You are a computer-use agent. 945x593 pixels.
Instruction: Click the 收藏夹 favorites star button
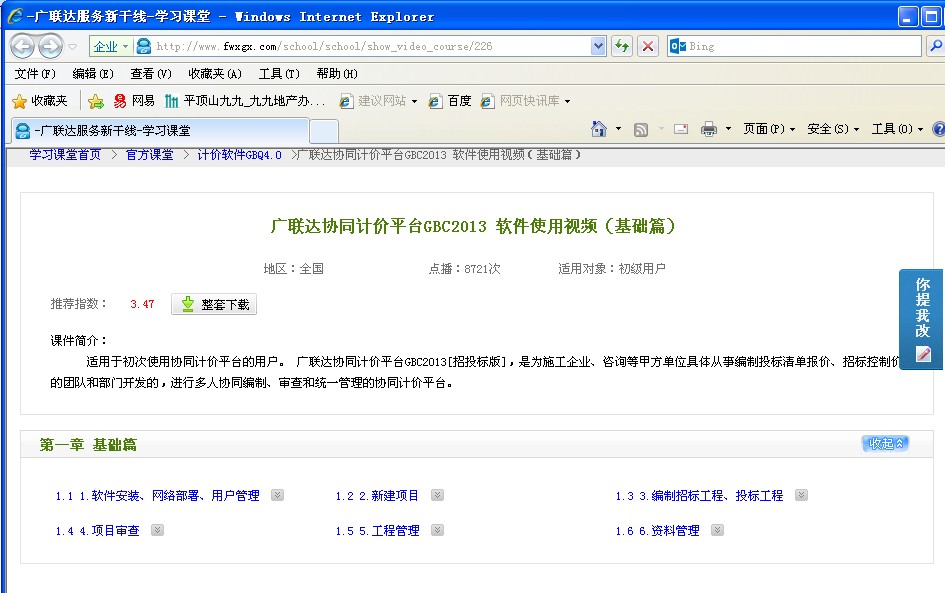[x=40, y=101]
